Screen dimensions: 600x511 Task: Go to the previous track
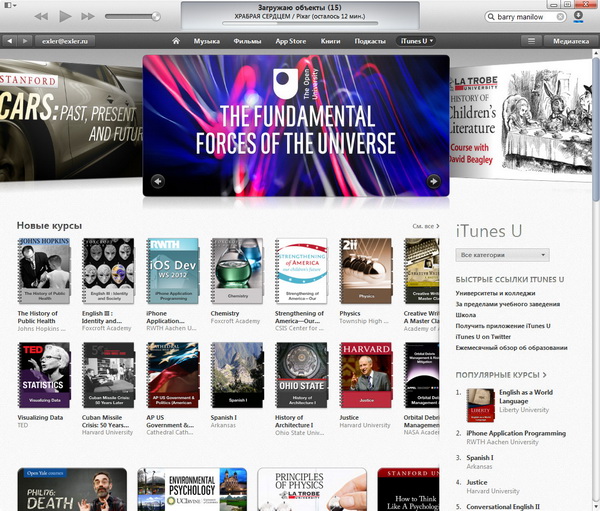(x=41, y=17)
